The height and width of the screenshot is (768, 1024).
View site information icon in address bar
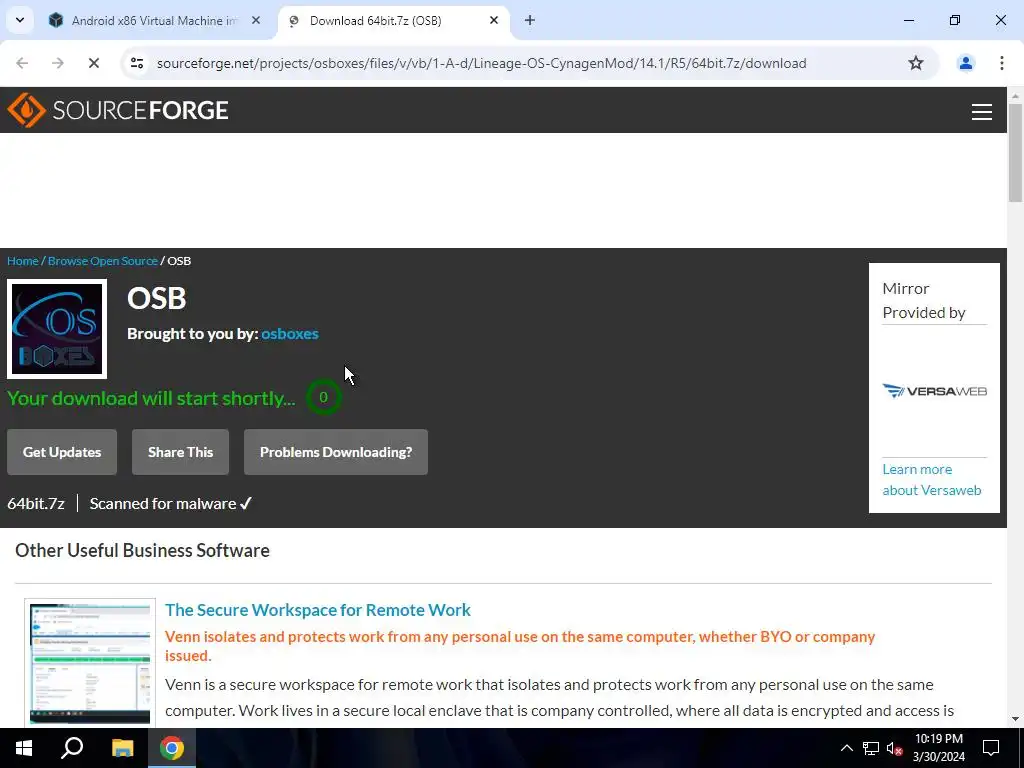[x=137, y=63]
